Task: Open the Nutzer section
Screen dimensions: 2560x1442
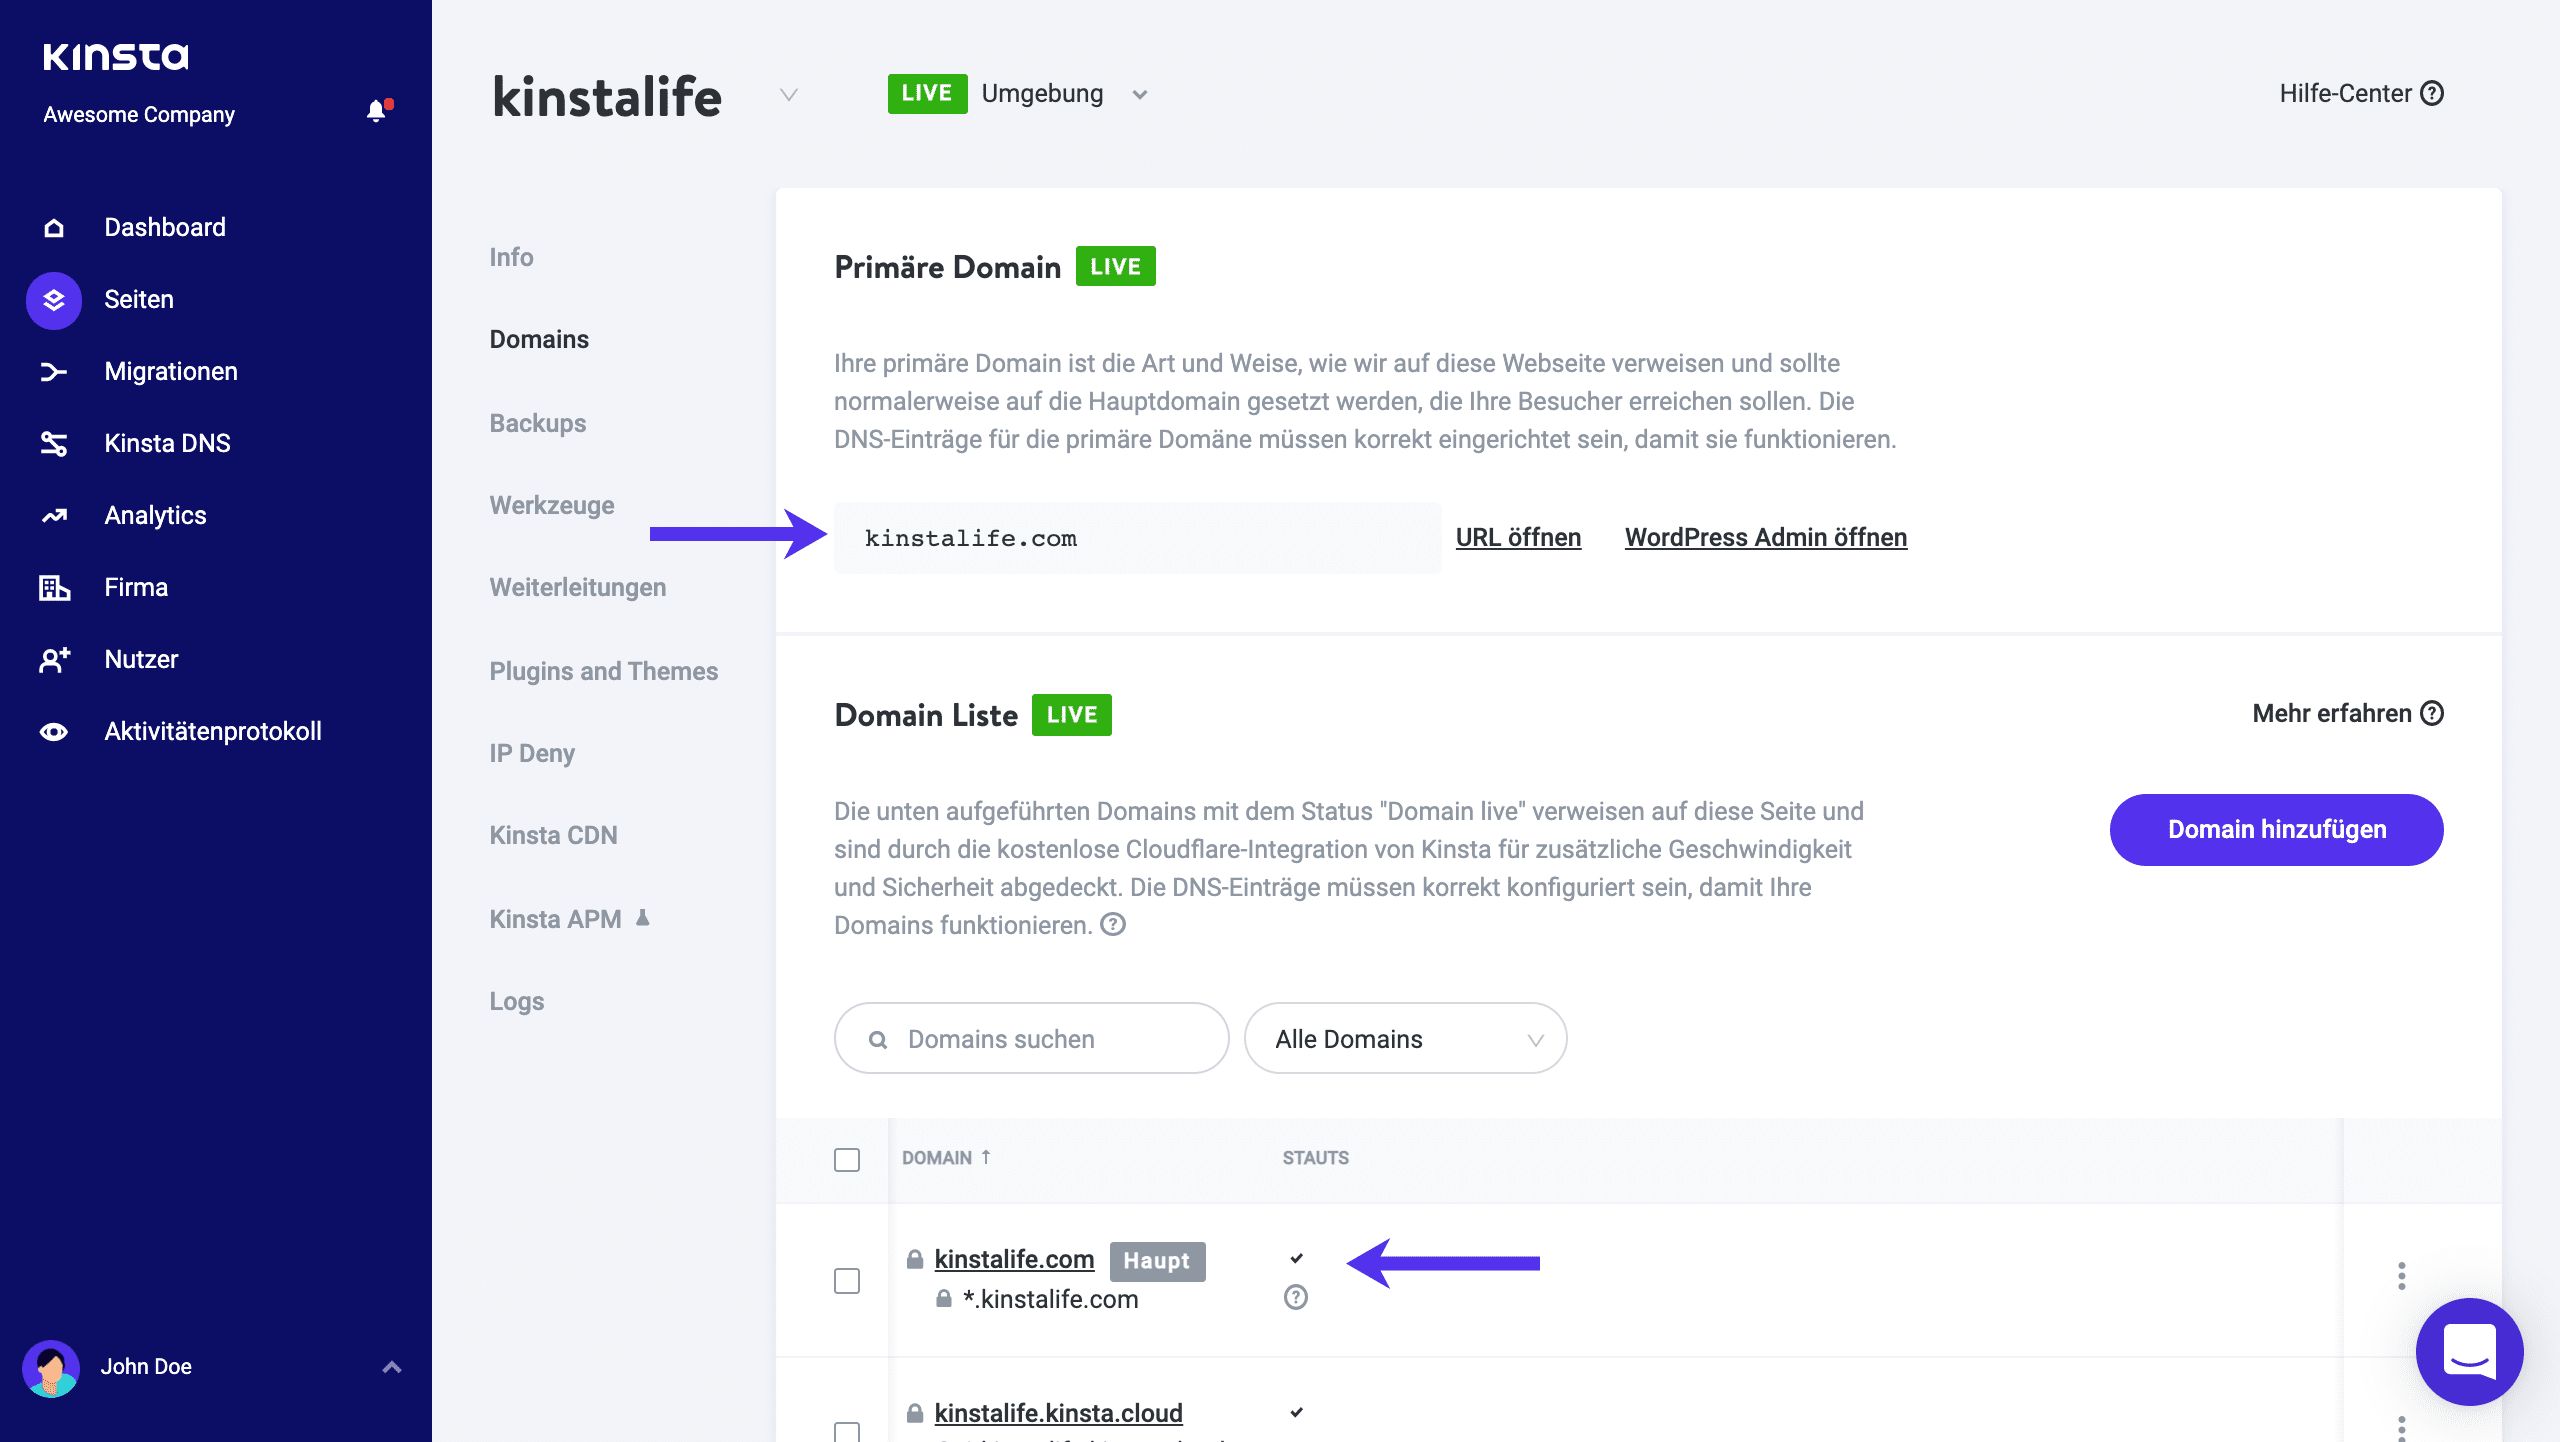Action: click(x=140, y=659)
